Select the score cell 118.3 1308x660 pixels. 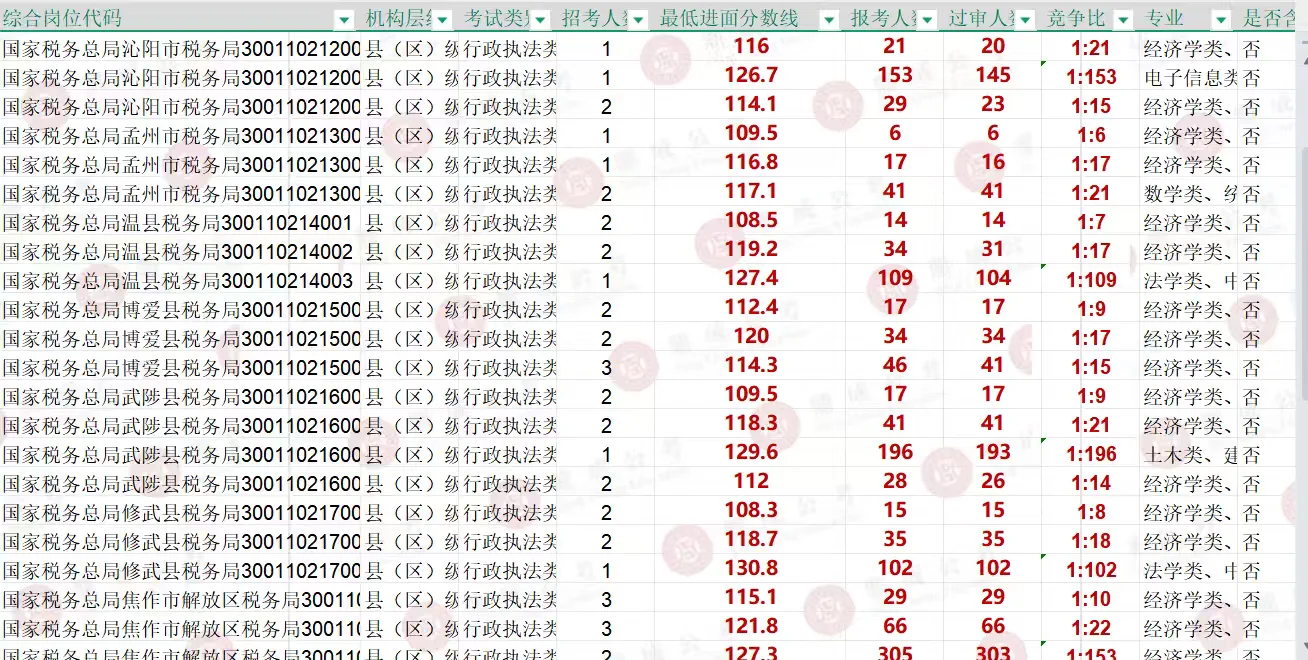(x=751, y=423)
